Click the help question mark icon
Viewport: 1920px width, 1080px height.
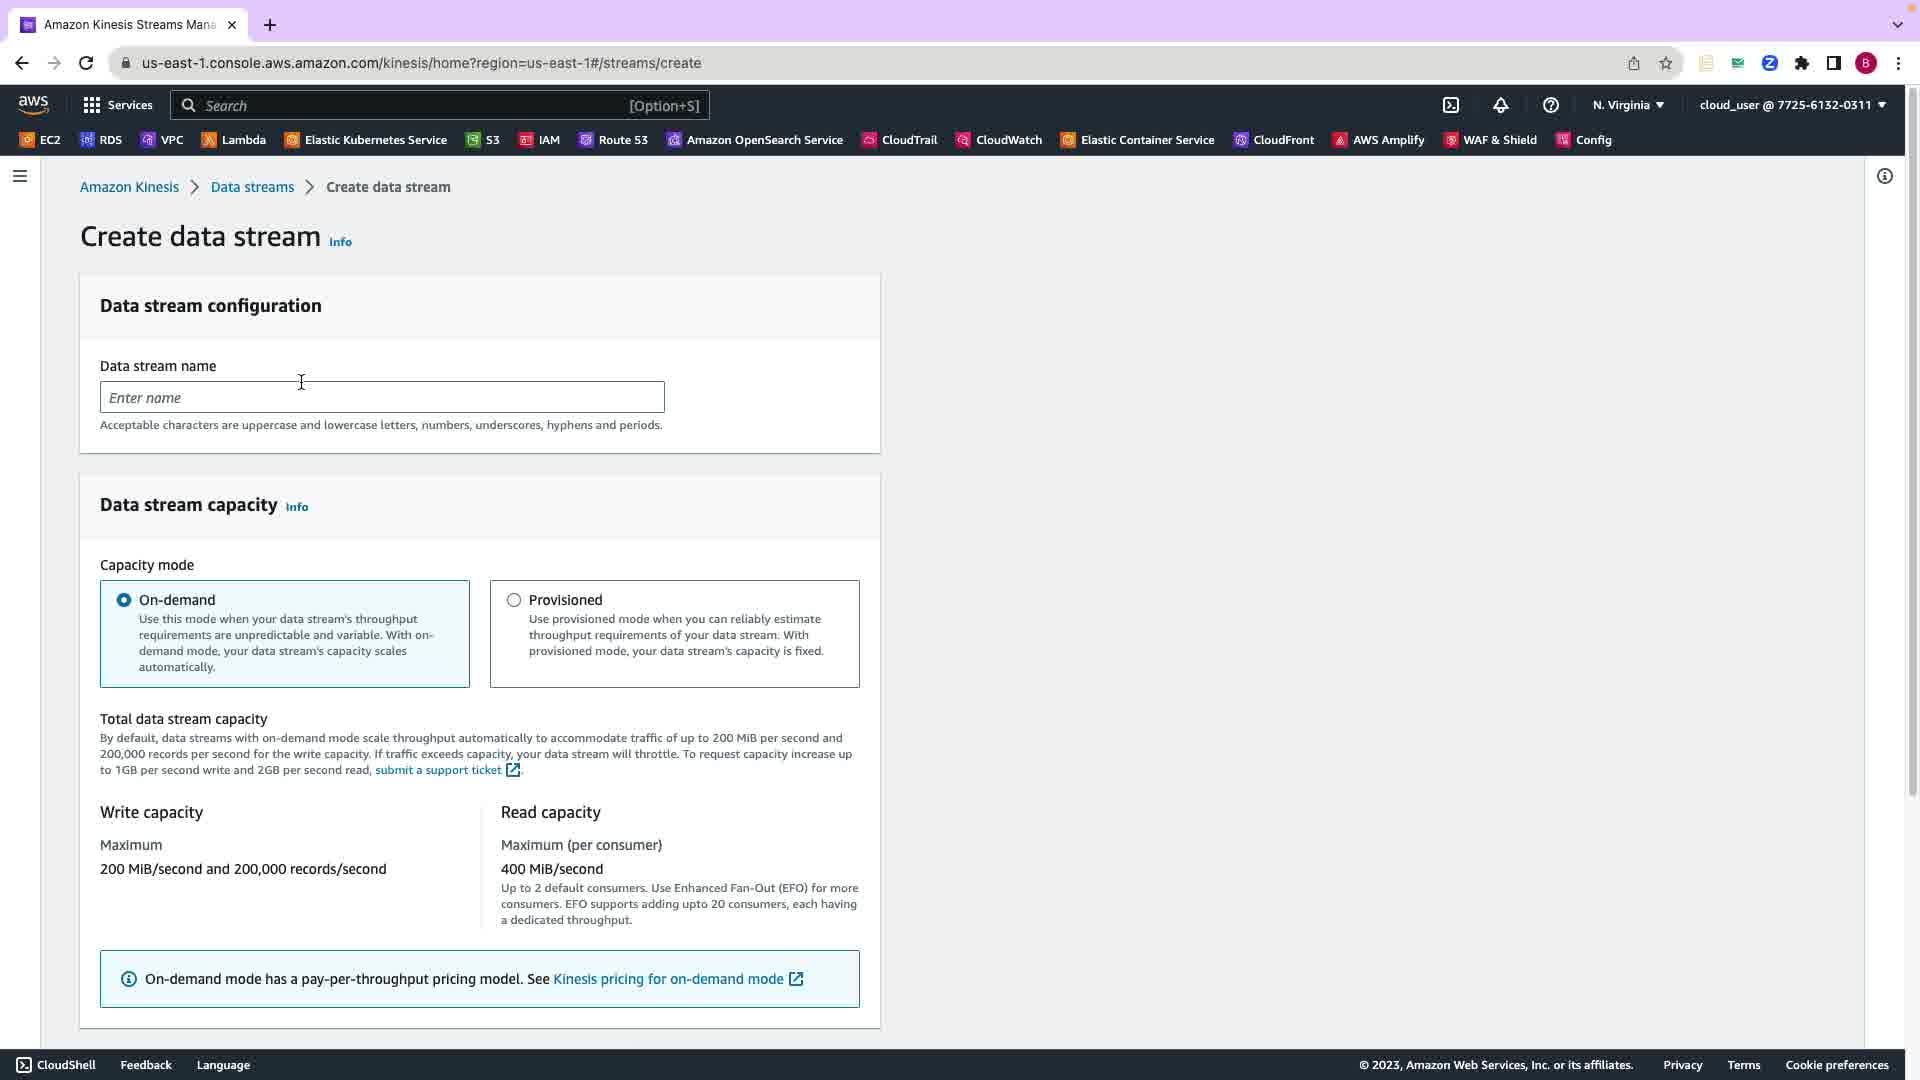click(x=1550, y=105)
